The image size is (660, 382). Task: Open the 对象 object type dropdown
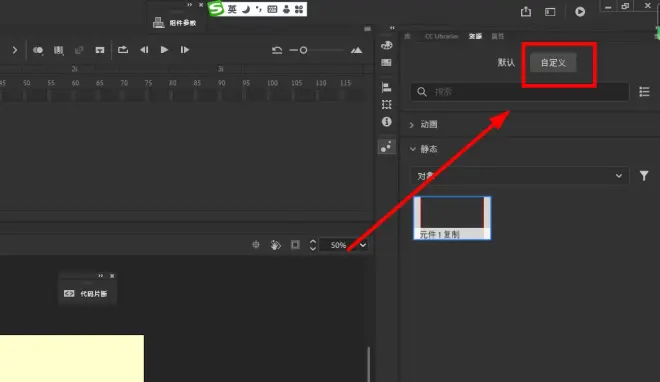[x=519, y=176]
